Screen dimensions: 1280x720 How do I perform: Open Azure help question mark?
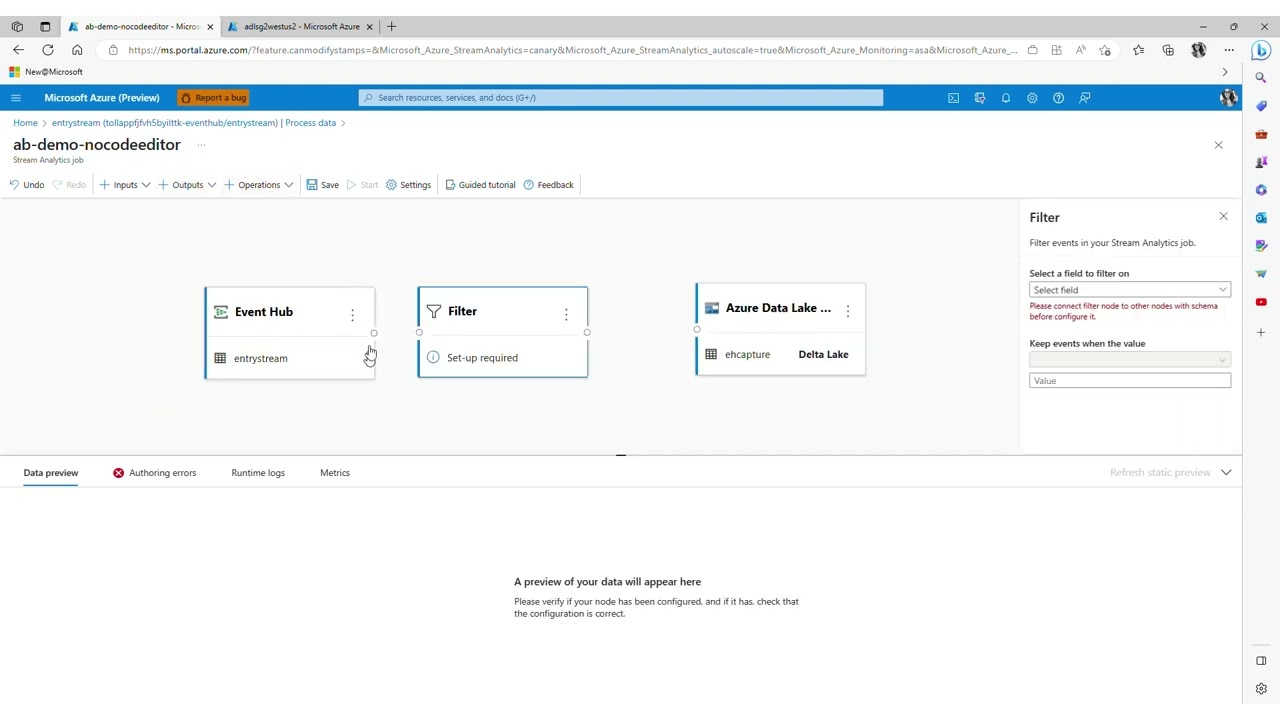click(1058, 98)
